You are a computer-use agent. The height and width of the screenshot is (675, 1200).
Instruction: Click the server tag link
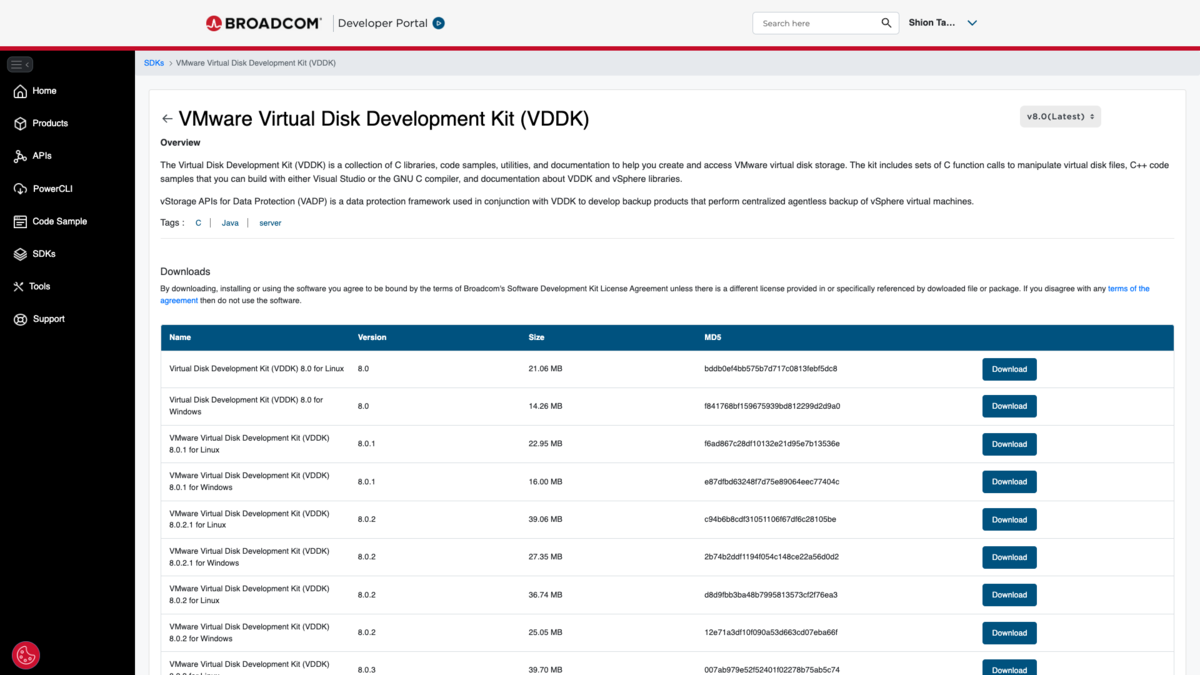point(270,223)
